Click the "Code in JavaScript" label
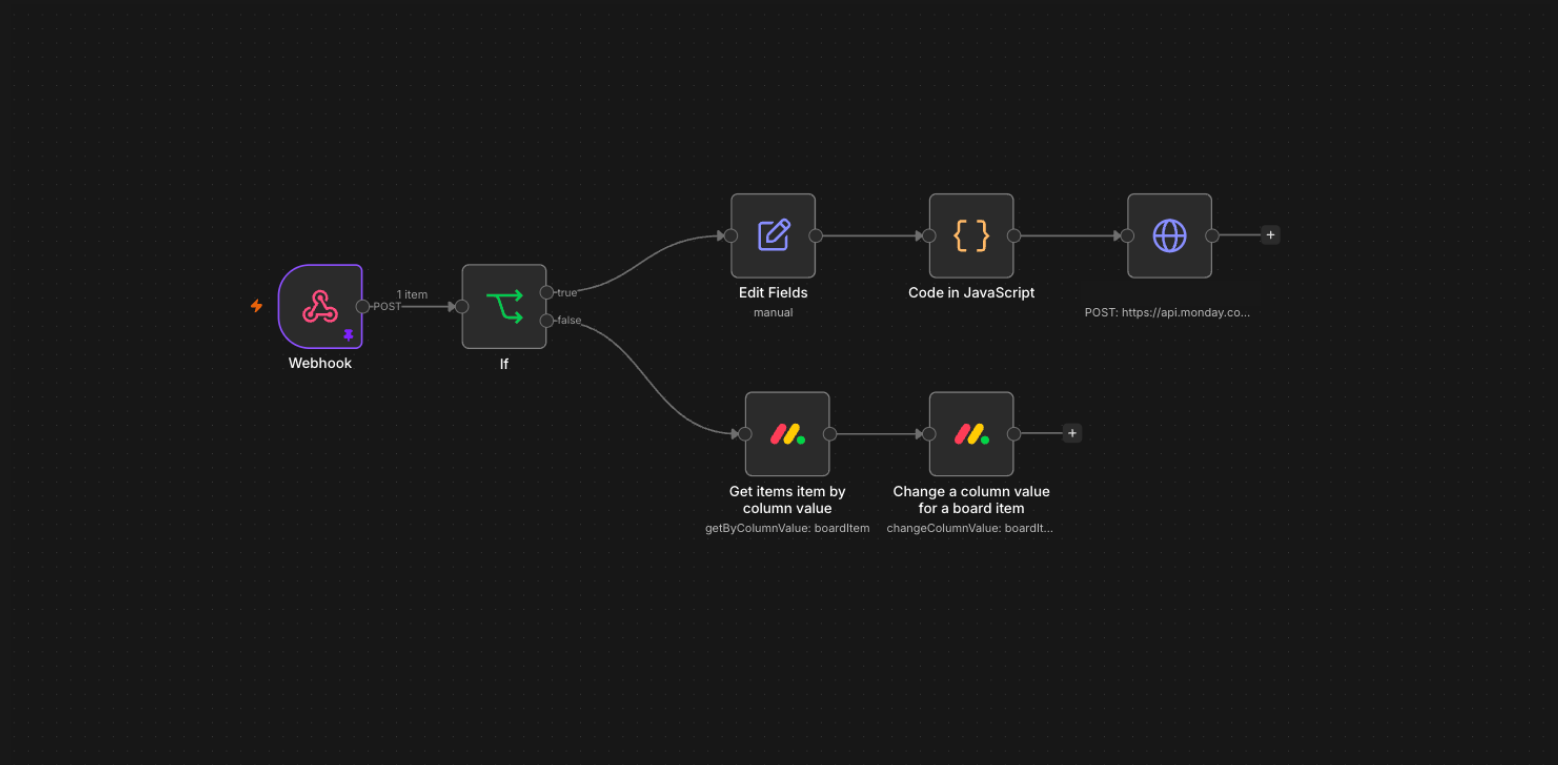Viewport: 1558px width, 765px height. point(971,293)
